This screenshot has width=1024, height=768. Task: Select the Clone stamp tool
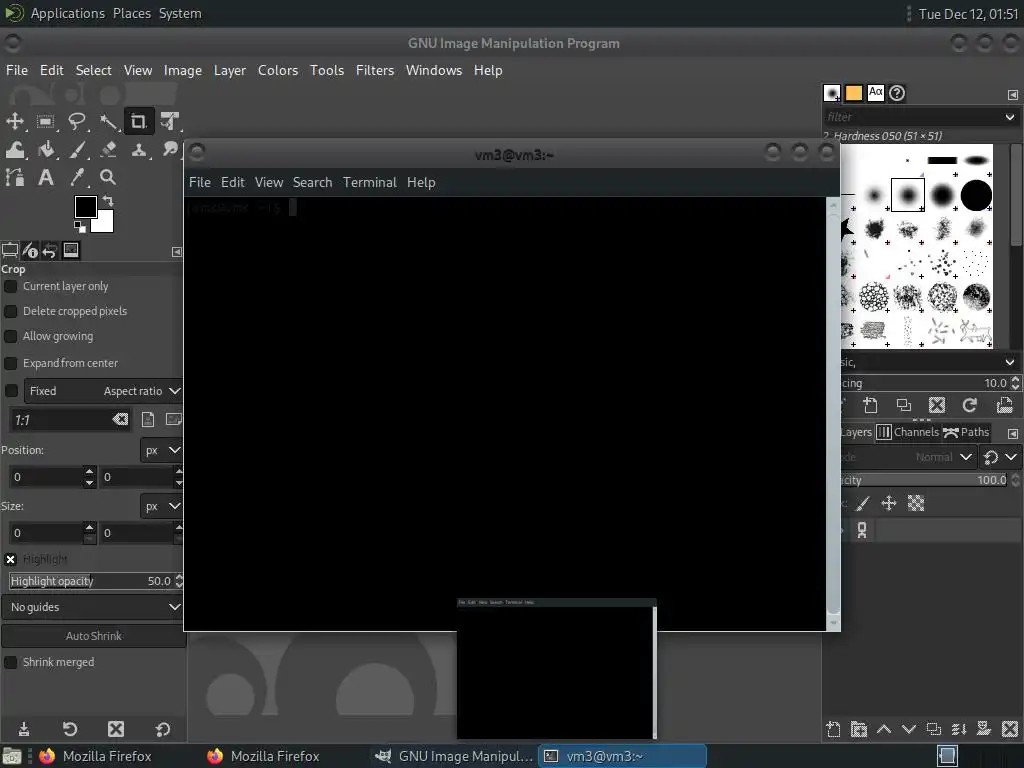click(x=138, y=150)
